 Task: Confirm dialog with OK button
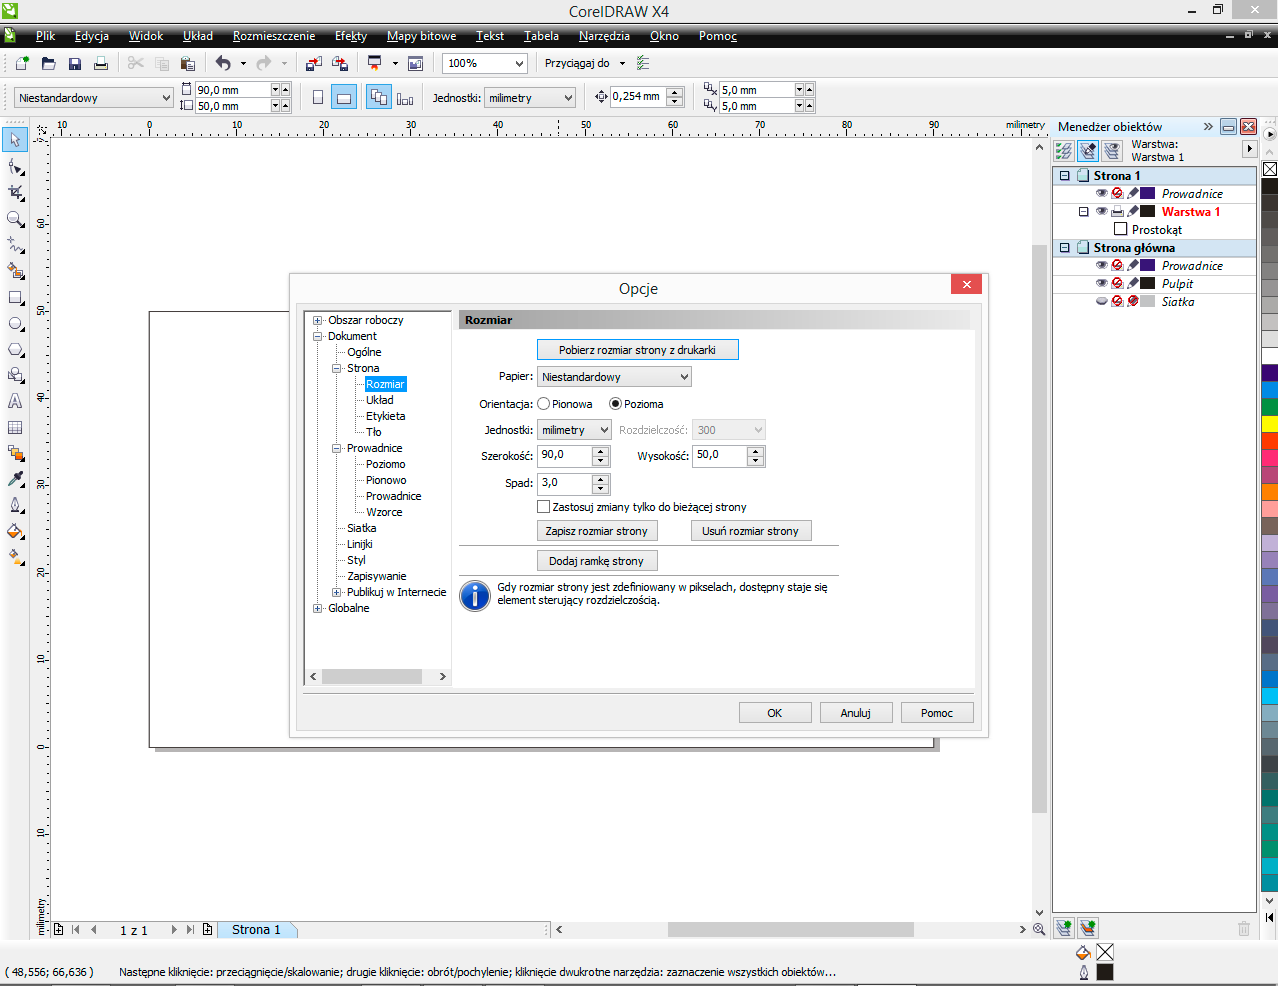coord(775,713)
